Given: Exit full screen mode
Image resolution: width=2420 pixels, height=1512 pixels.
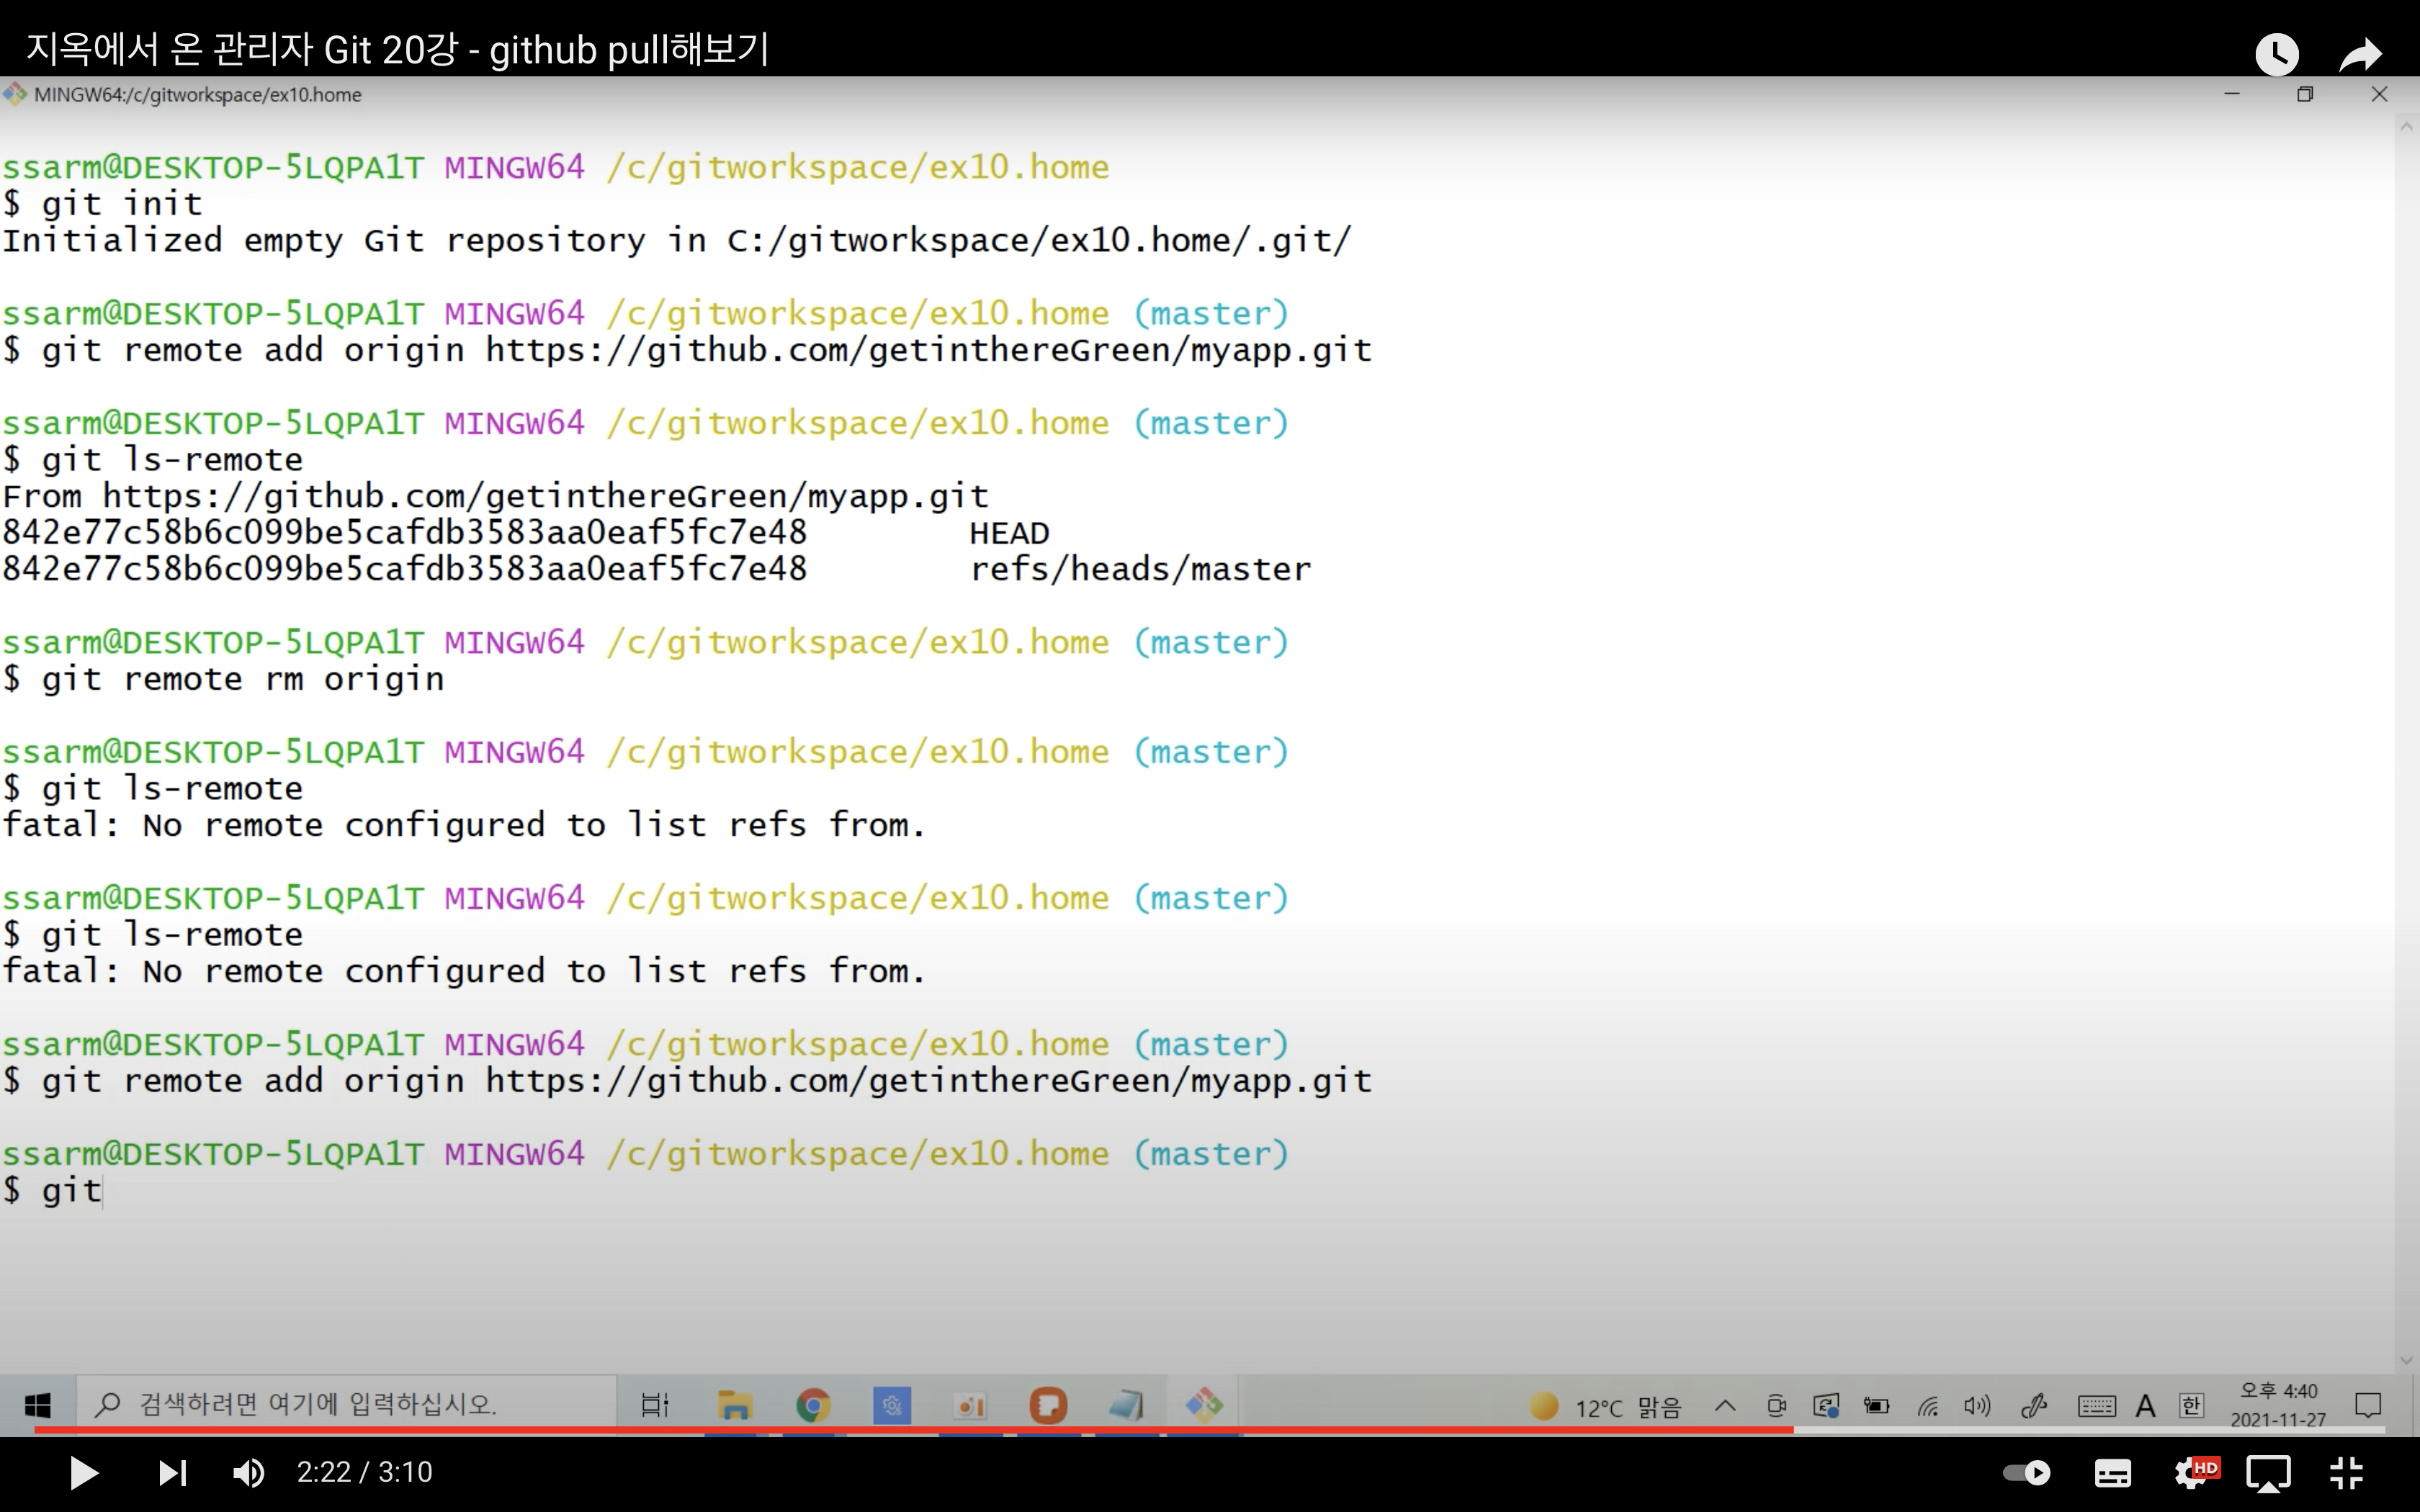Looking at the screenshot, I should click(2346, 1472).
